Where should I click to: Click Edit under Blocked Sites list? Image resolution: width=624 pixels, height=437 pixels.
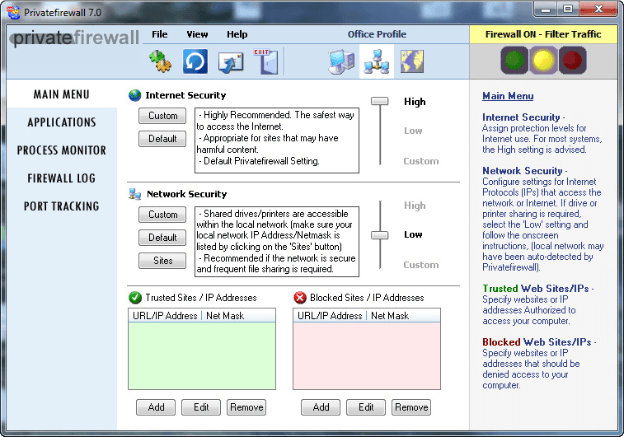pyautogui.click(x=366, y=407)
